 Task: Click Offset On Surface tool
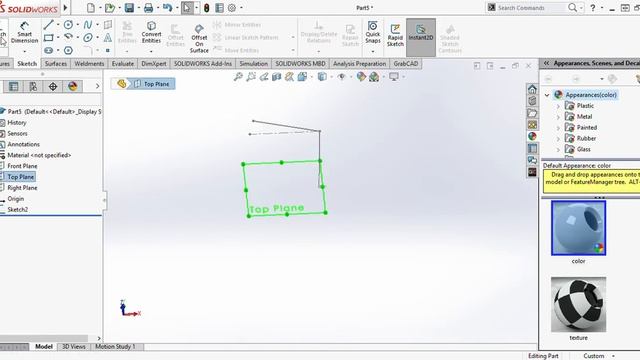[199, 38]
